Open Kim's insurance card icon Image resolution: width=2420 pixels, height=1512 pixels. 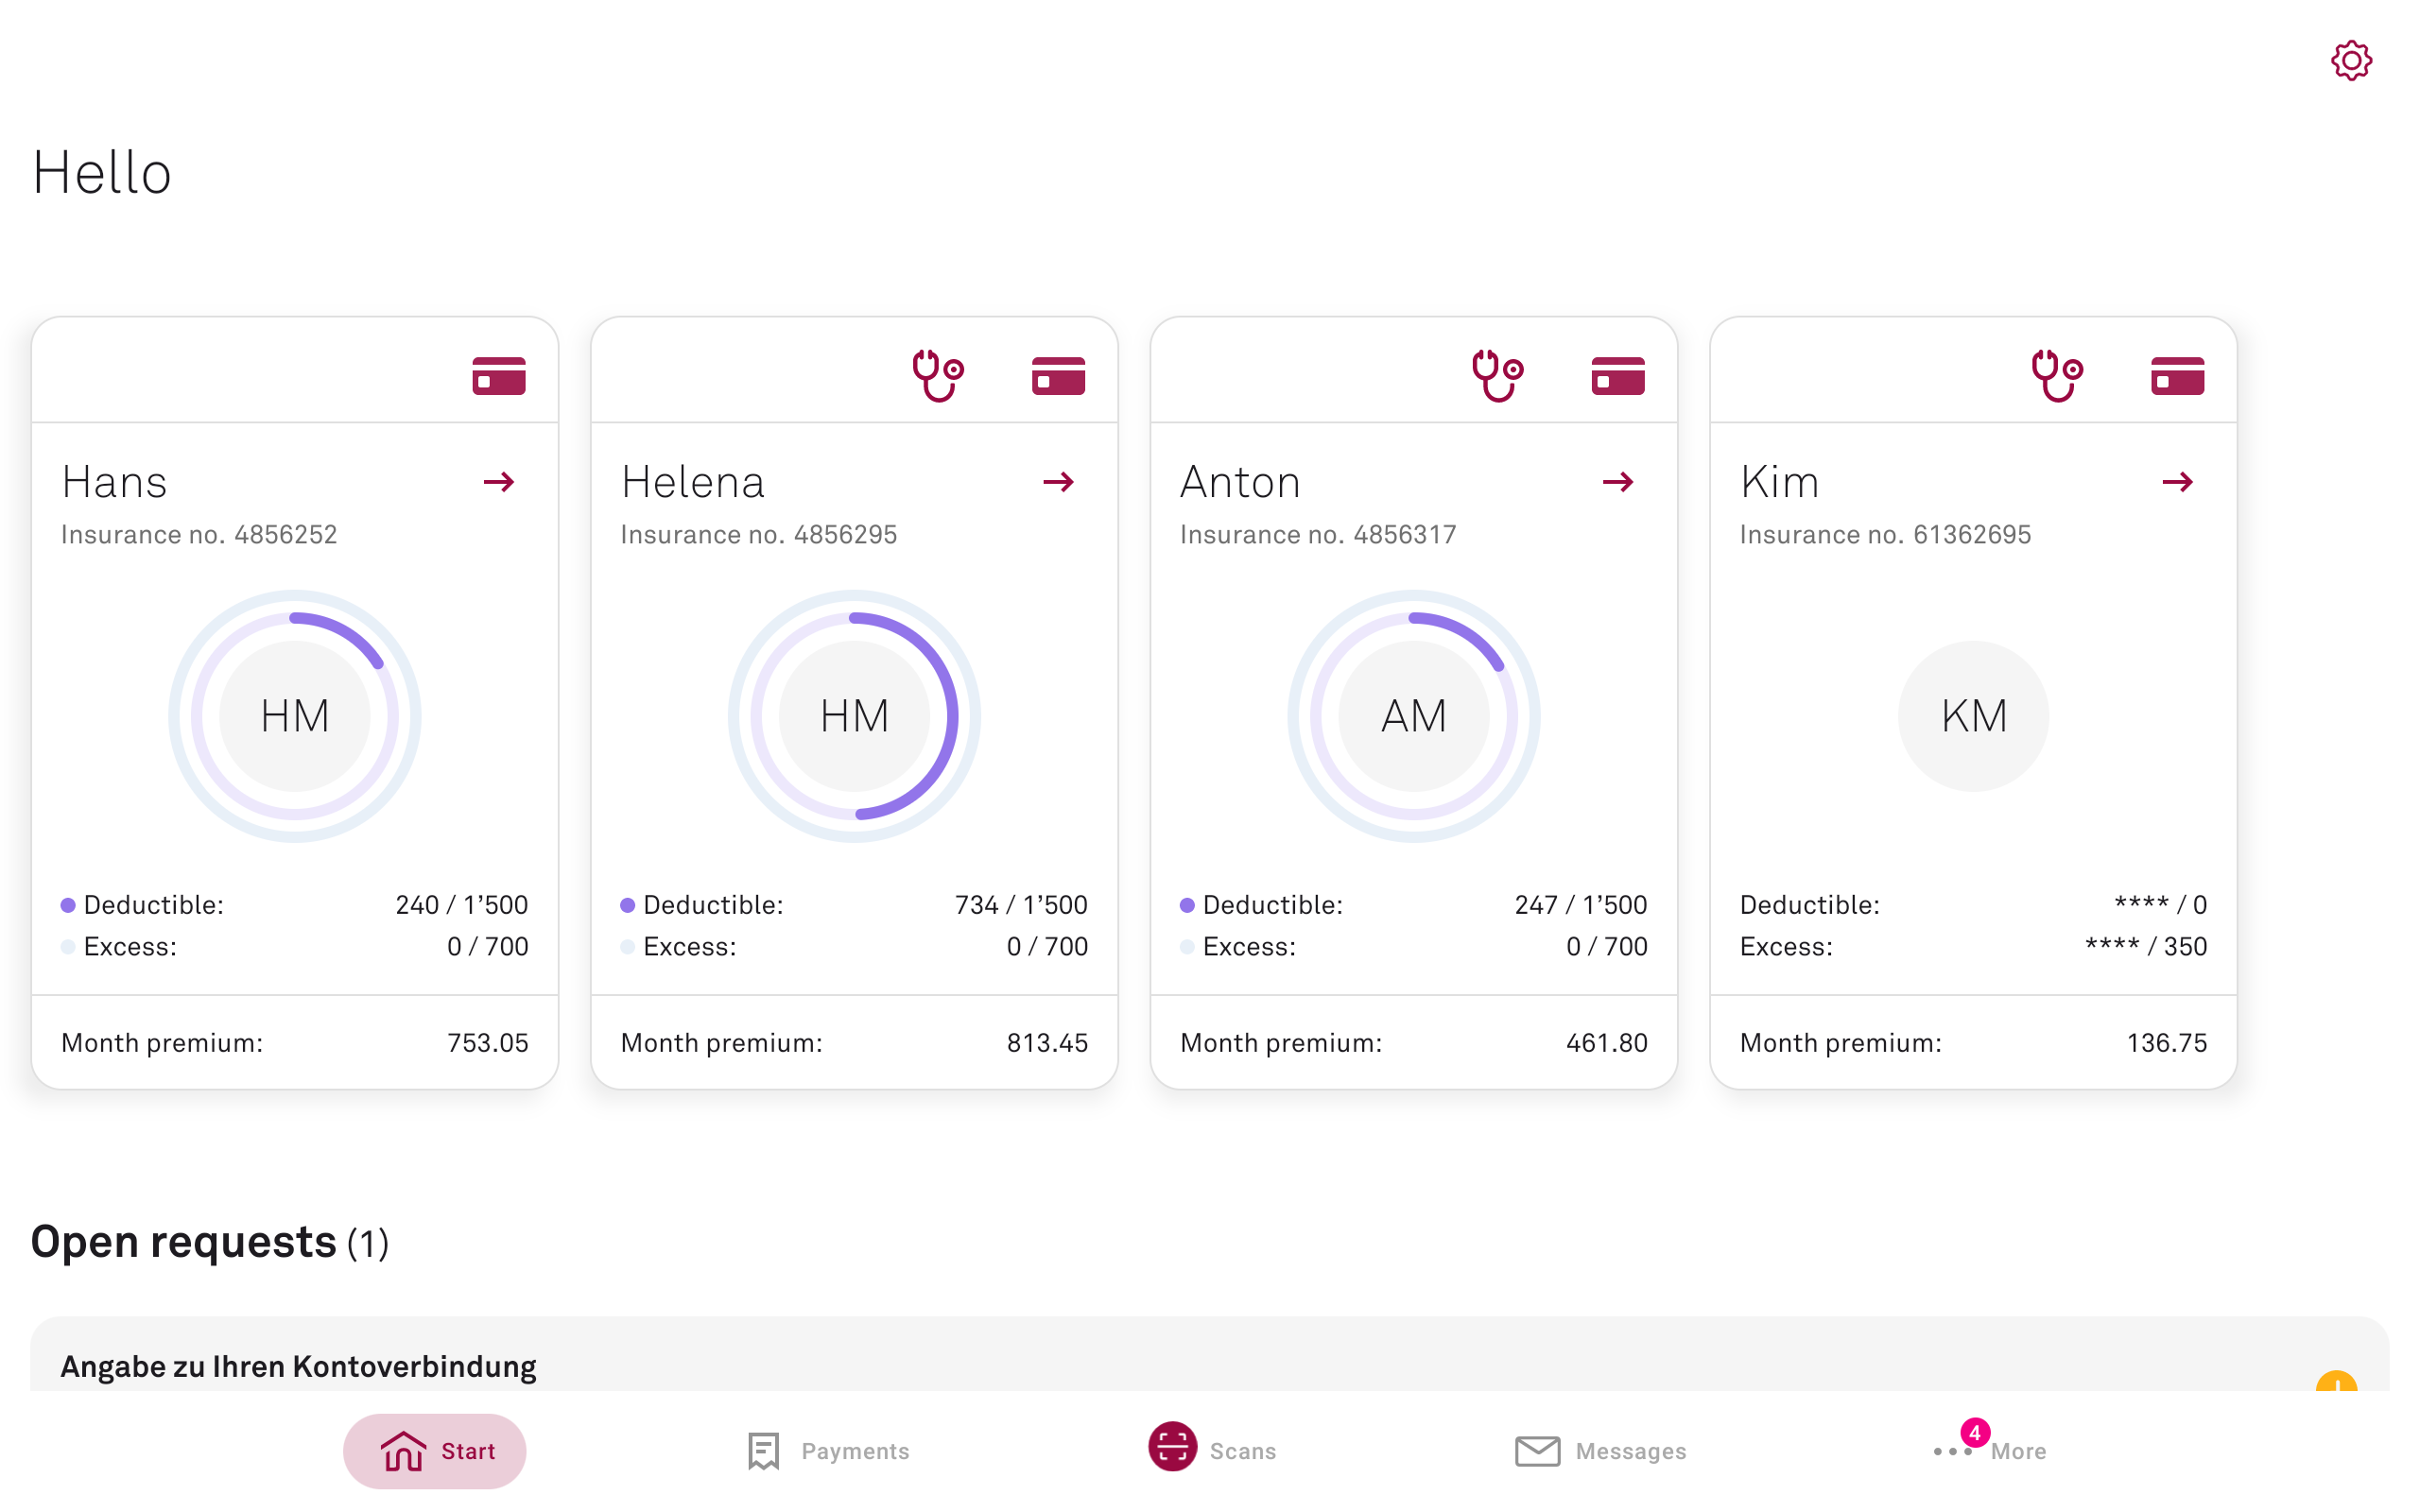pyautogui.click(x=2177, y=376)
